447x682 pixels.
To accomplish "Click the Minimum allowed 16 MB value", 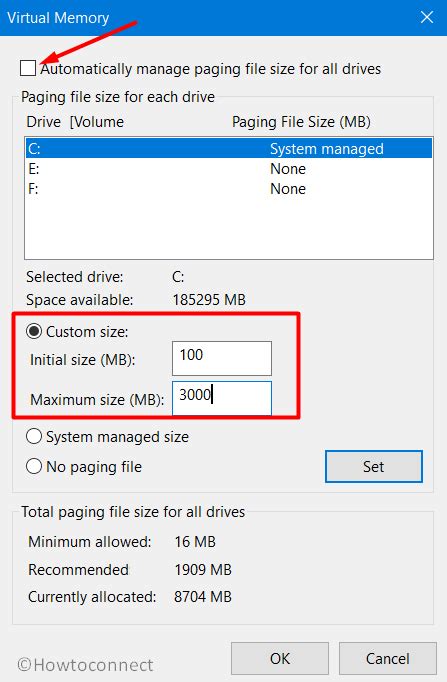I will 195,542.
